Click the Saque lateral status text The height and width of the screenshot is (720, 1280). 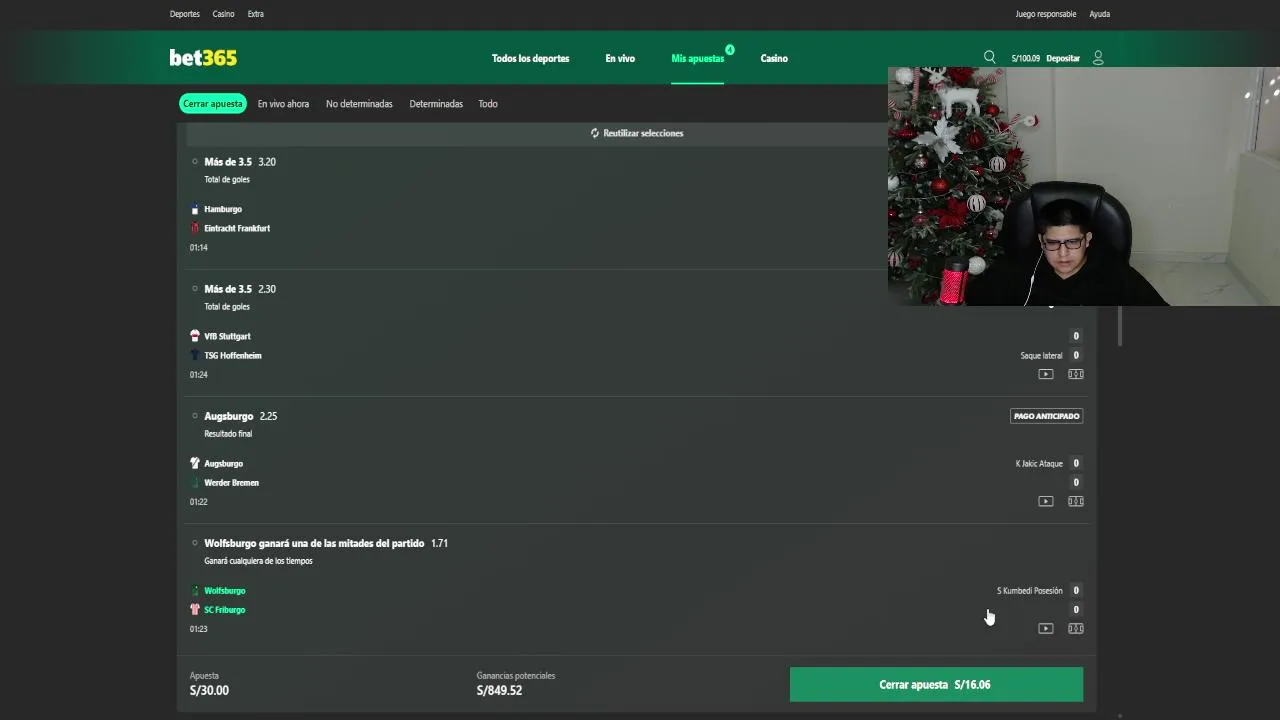pyautogui.click(x=1041, y=355)
